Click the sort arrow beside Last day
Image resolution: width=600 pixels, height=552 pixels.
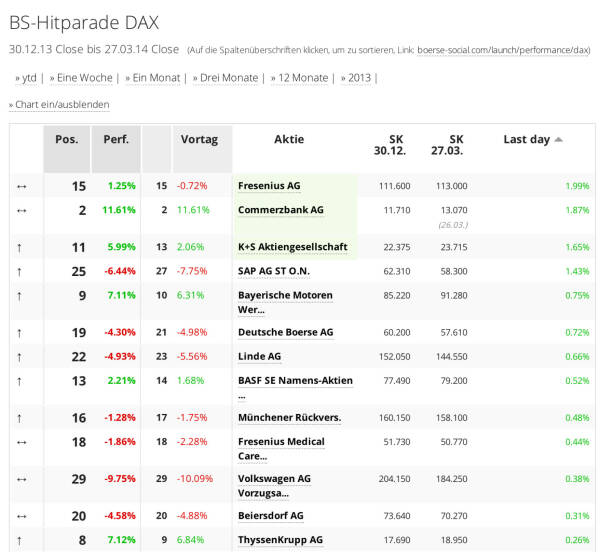click(558, 140)
